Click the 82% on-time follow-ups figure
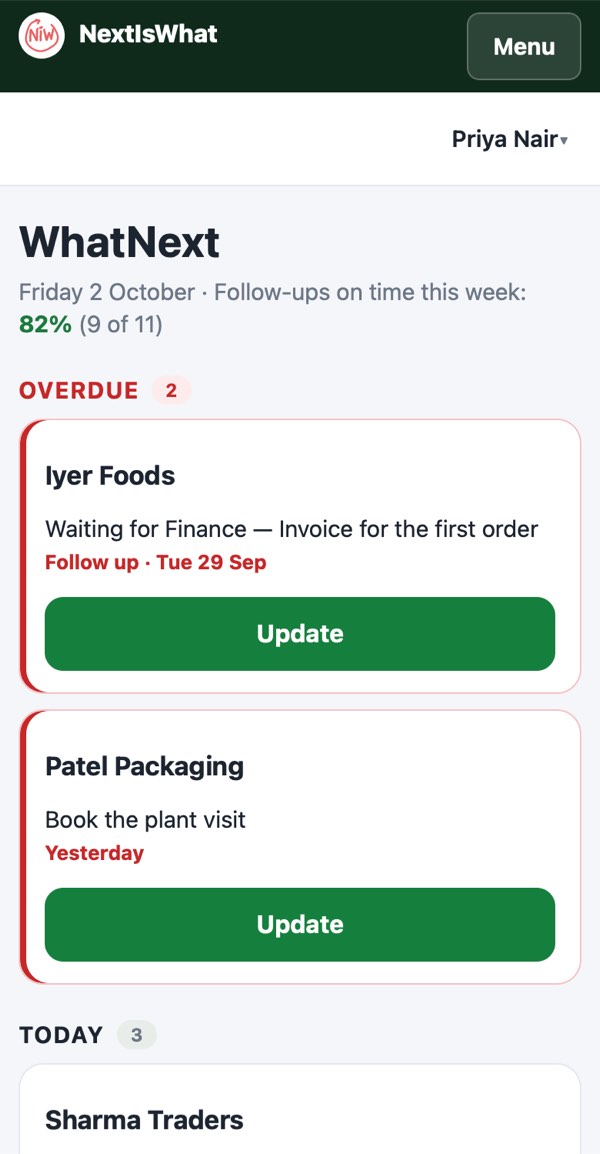Image resolution: width=600 pixels, height=1154 pixels. pyautogui.click(x=46, y=324)
